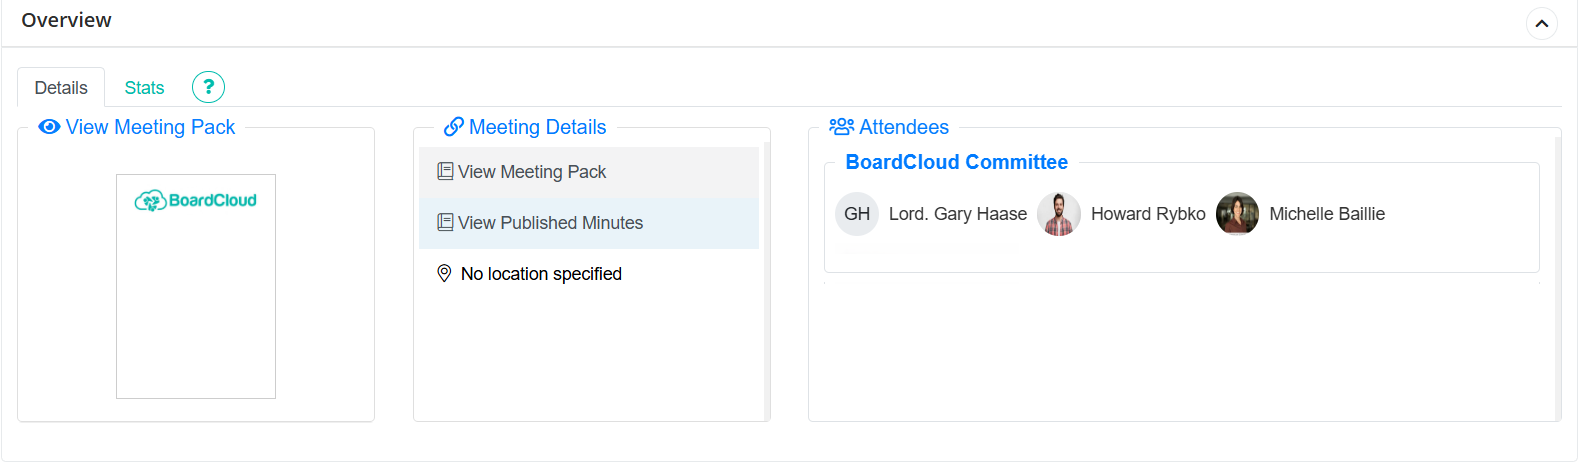Select the Details tab
Viewport: 1582px width, 466px height.
point(61,88)
